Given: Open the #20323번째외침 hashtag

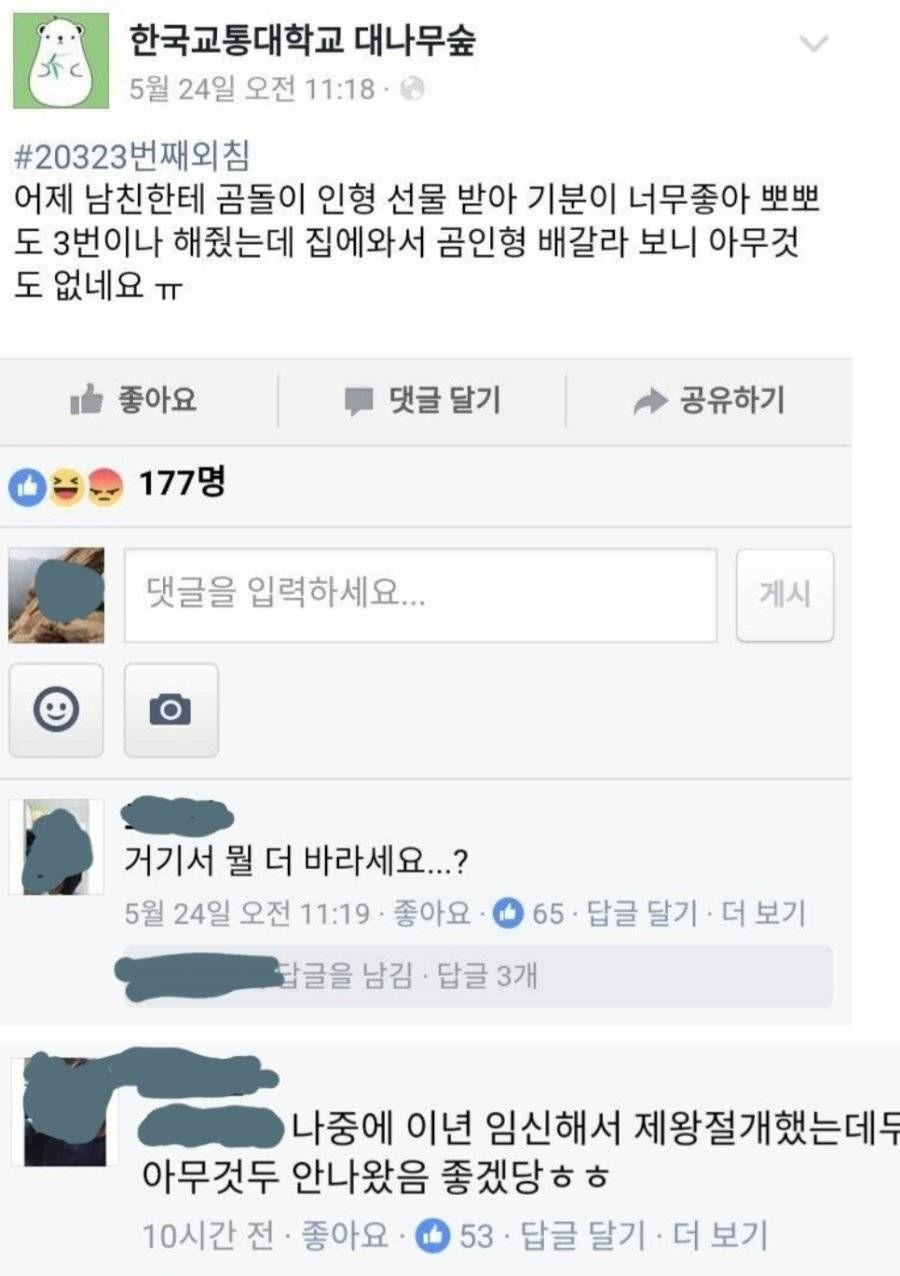Looking at the screenshot, I should pyautogui.click(x=132, y=155).
